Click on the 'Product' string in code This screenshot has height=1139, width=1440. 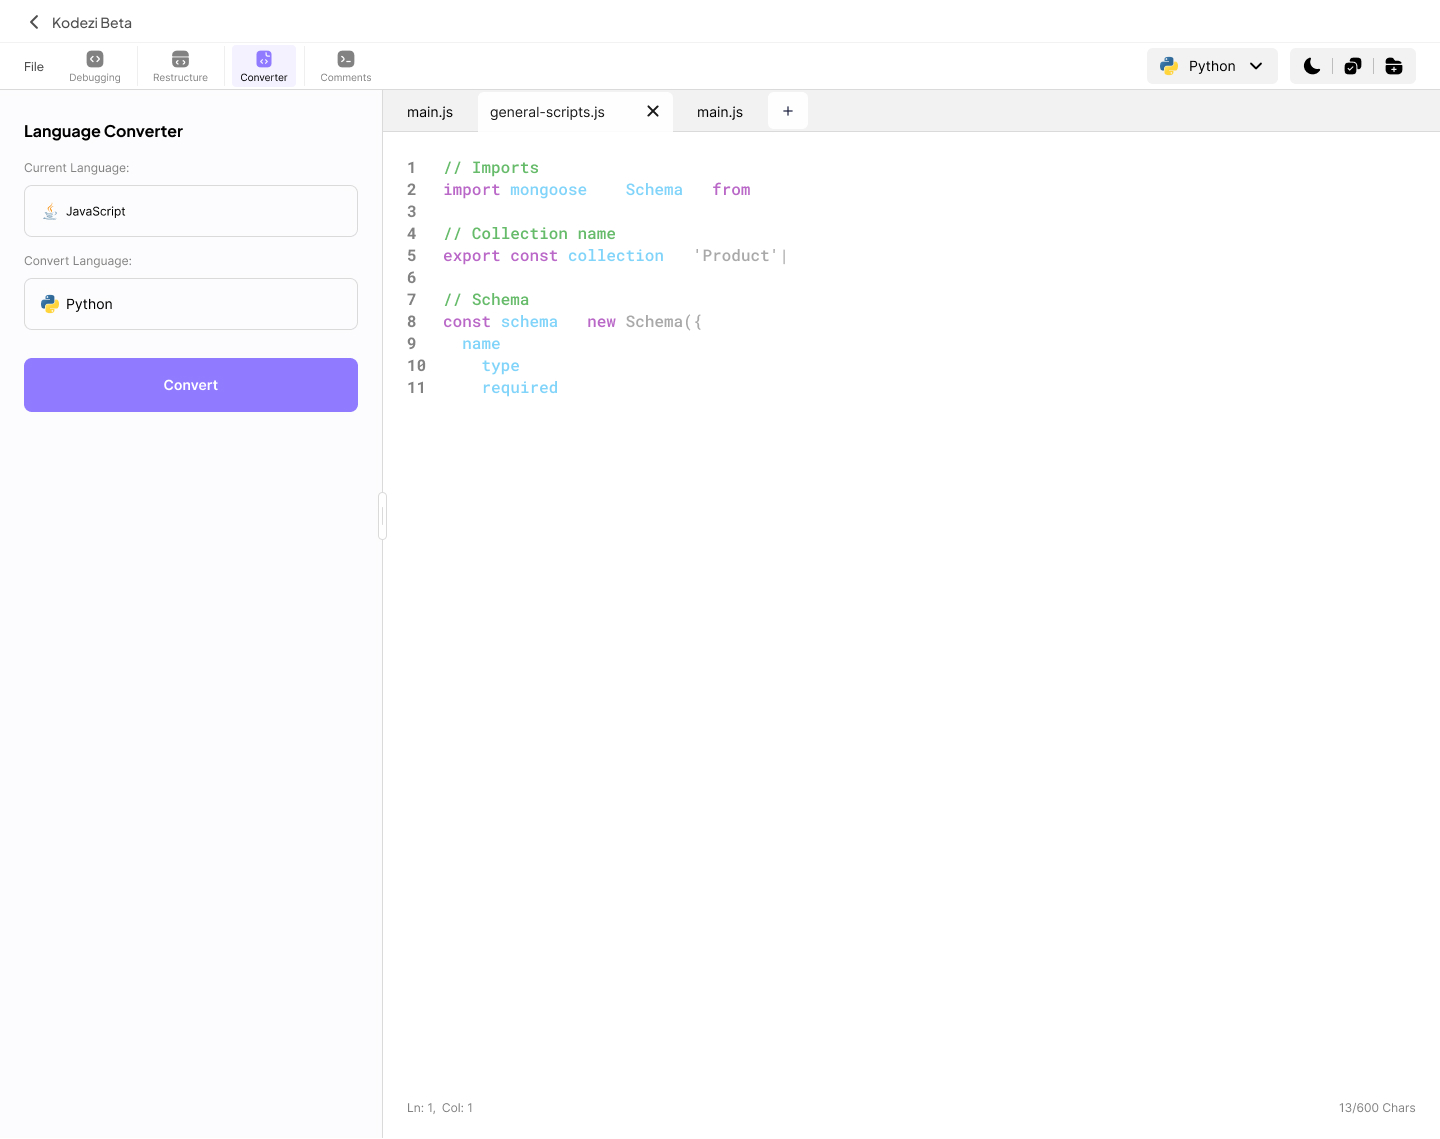tap(736, 256)
